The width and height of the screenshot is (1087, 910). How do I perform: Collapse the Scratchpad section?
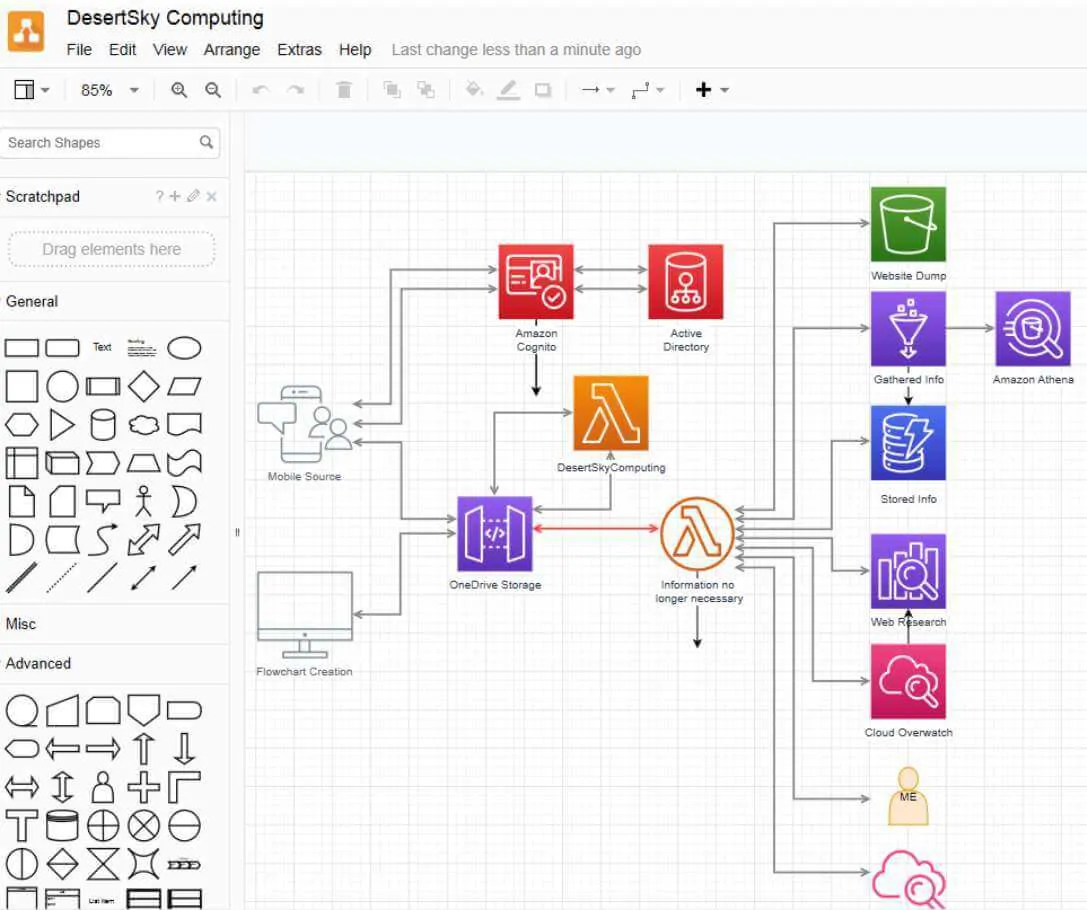click(x=42, y=197)
